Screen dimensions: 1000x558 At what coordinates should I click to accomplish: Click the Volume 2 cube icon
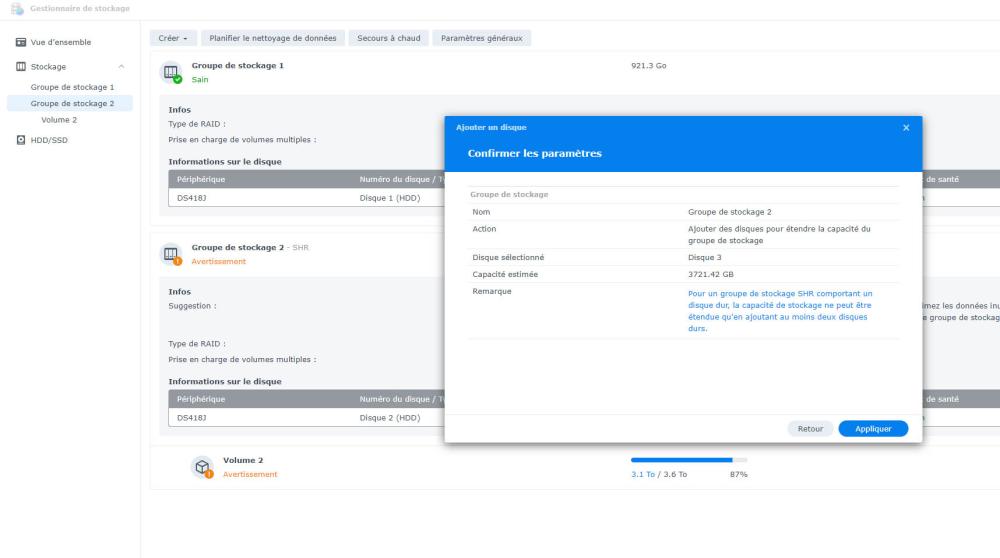tap(201, 467)
